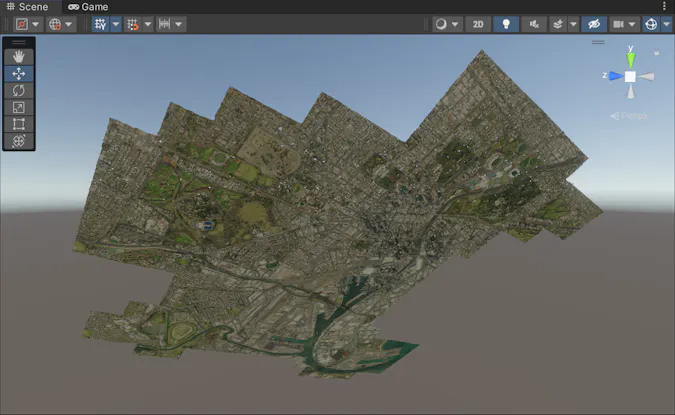This screenshot has height=415, width=675.
Task: Toggle hidden objects visibility eye button
Action: [594, 24]
